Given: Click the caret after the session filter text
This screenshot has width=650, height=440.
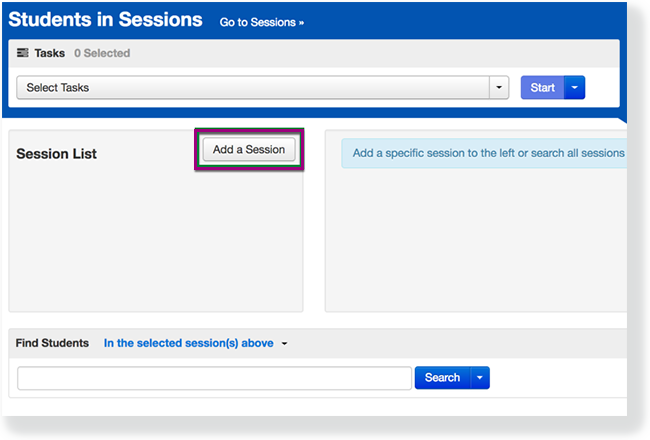Looking at the screenshot, I should pyautogui.click(x=284, y=344).
